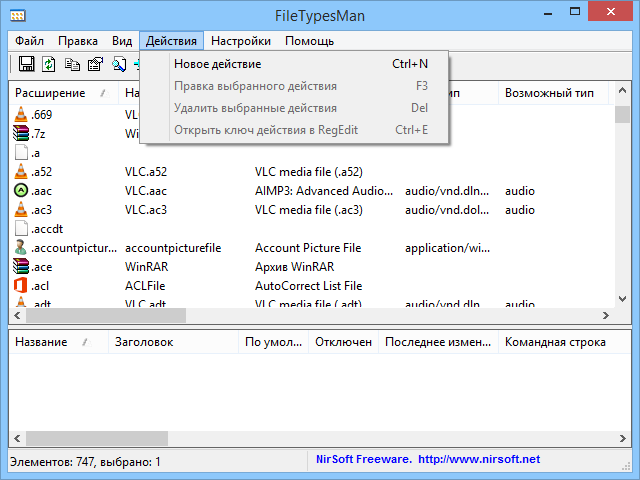Select the 'AIMP3: Advanced Audio...' description

pos(324,191)
